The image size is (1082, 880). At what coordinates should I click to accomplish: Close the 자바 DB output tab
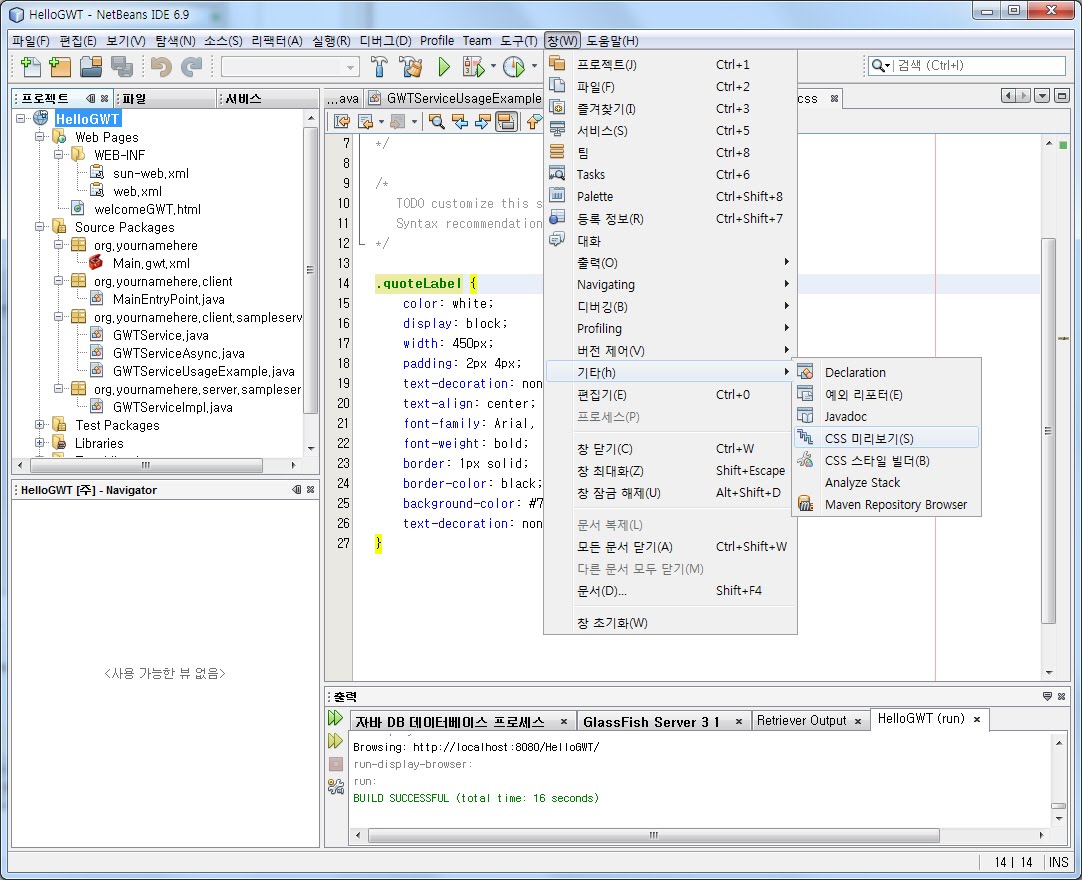(564, 721)
